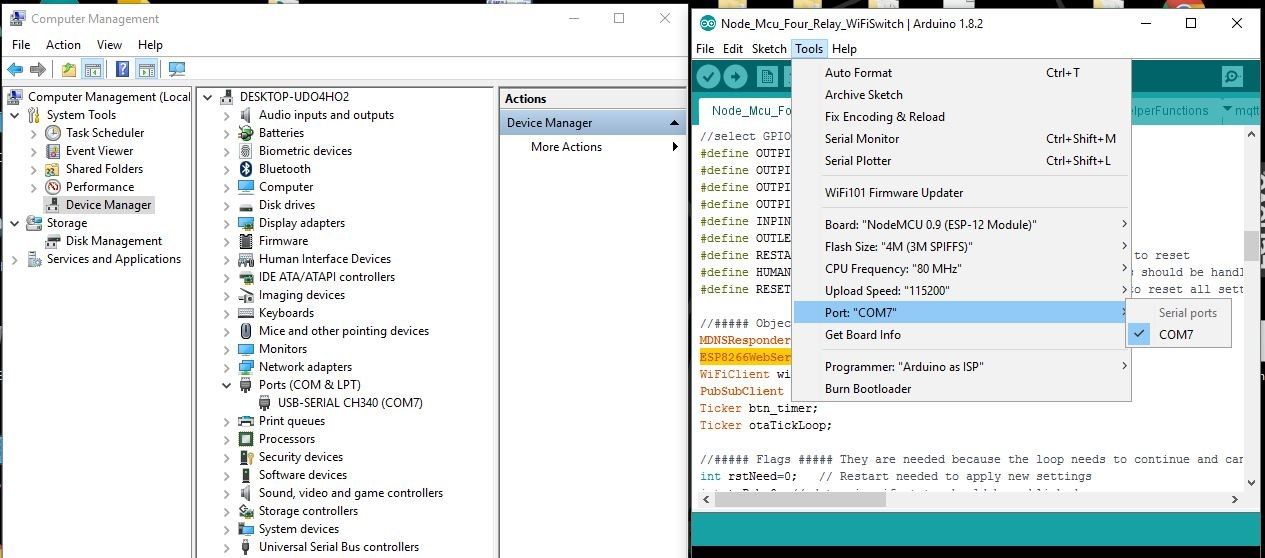The image size is (1265, 558).
Task: Click the Performance icon in console tree
Action: tap(53, 187)
